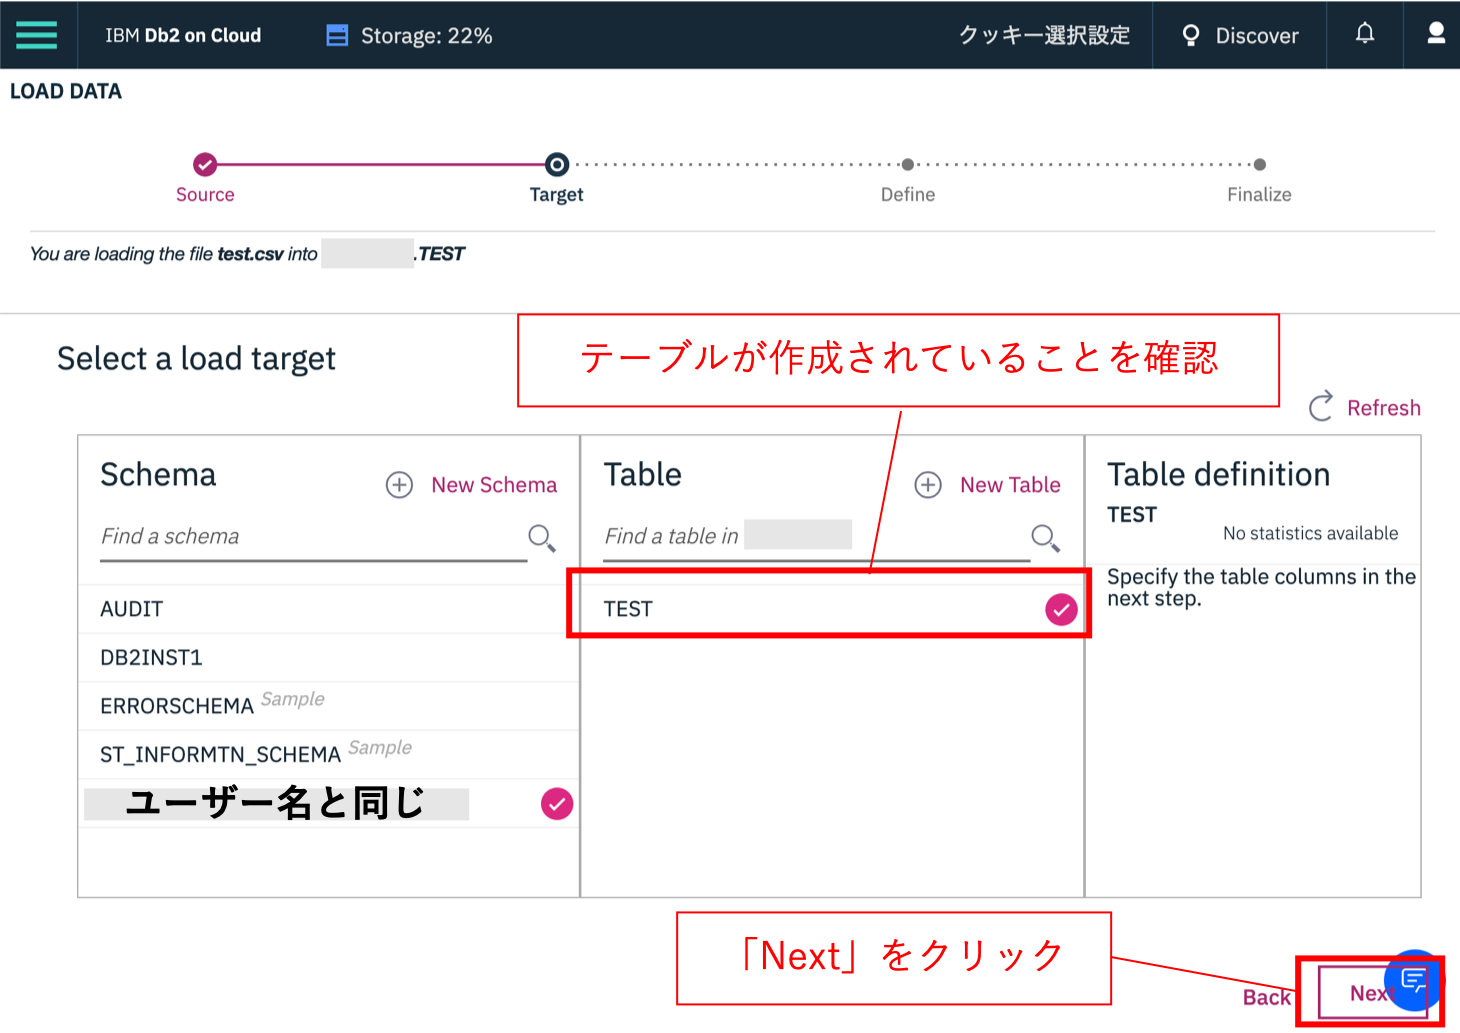Open the hamburger navigation menu
This screenshot has height=1033, width=1460.
click(x=36, y=34)
